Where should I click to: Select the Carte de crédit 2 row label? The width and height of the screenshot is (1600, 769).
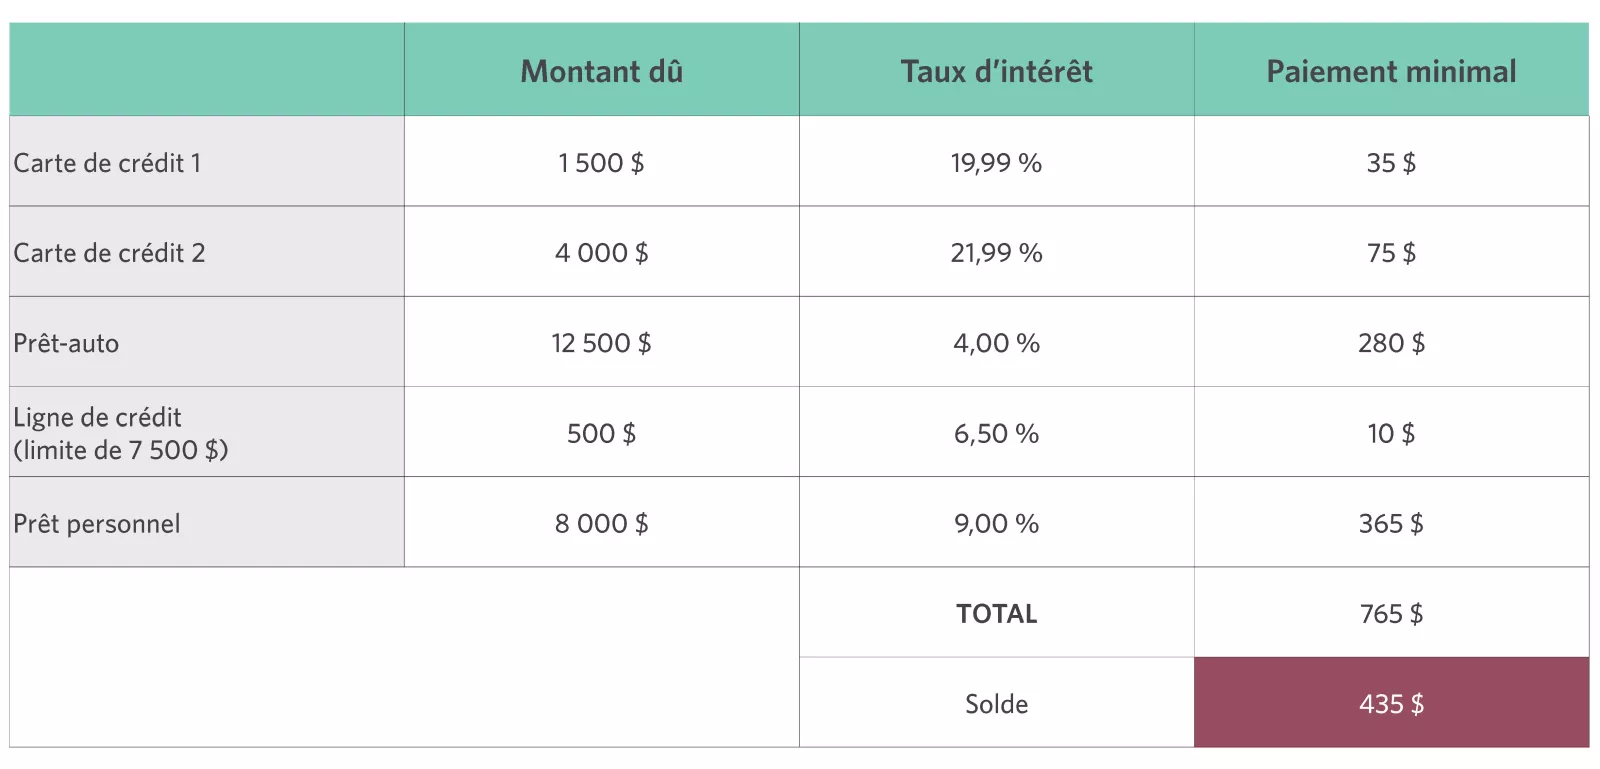109,253
